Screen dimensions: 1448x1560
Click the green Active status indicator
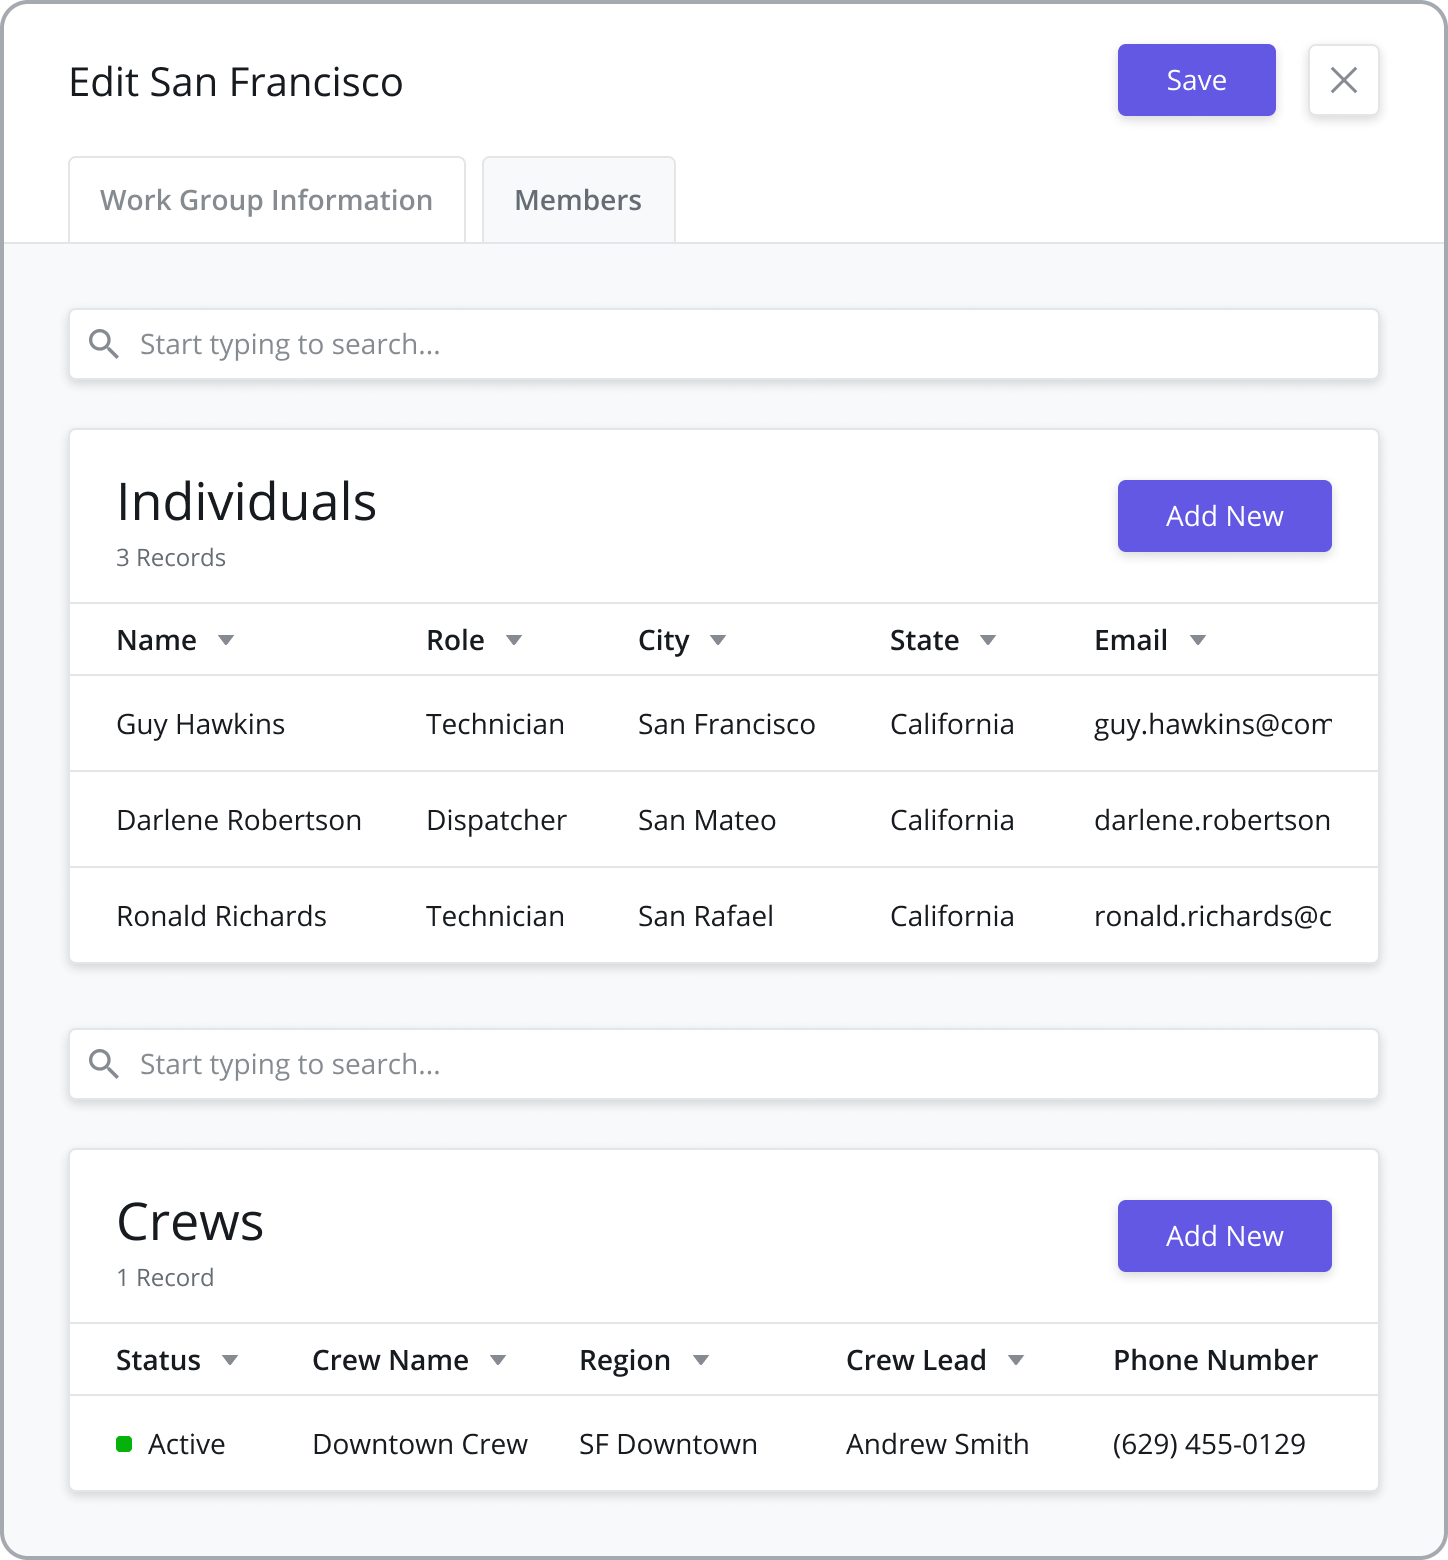click(124, 1444)
